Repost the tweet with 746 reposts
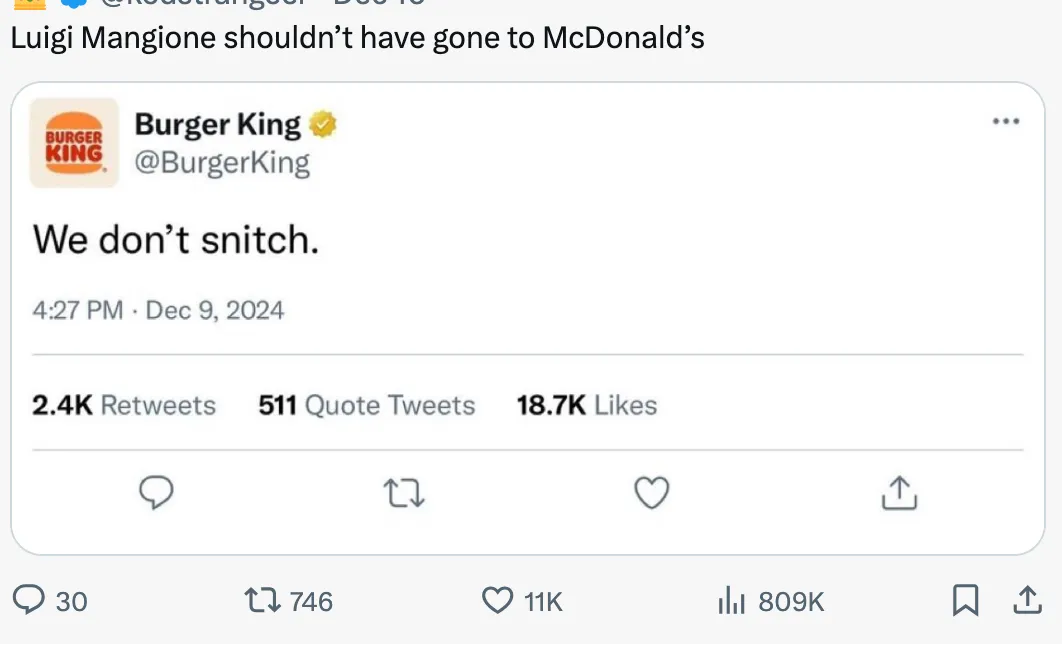Viewport: 1062px width, 648px height. tap(263, 600)
